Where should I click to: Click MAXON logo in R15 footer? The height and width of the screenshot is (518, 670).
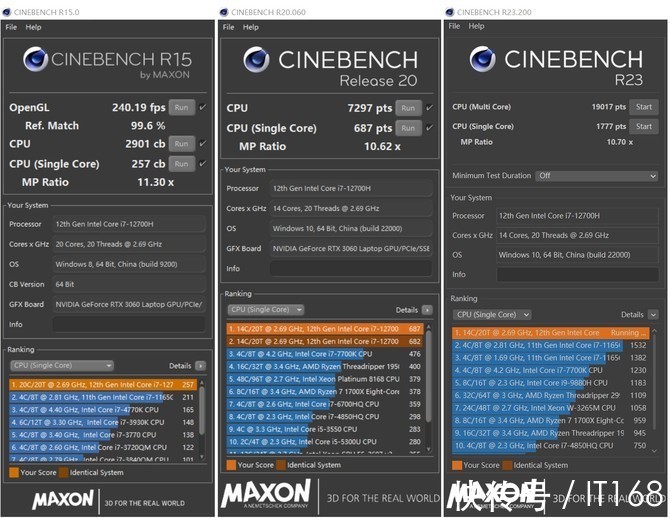[63, 500]
